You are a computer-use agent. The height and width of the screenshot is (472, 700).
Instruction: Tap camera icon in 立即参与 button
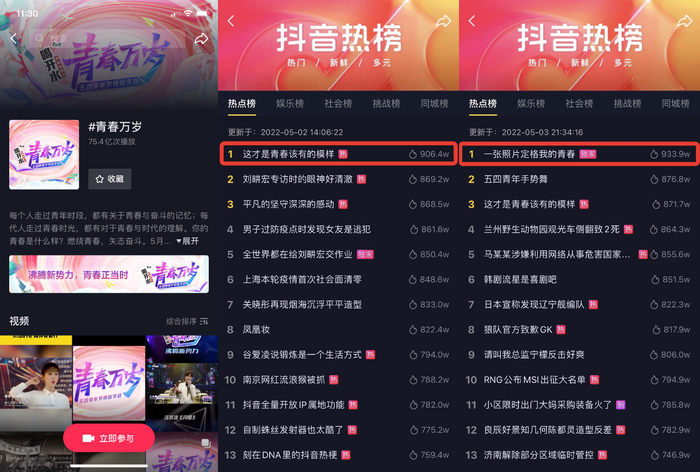tap(88, 439)
